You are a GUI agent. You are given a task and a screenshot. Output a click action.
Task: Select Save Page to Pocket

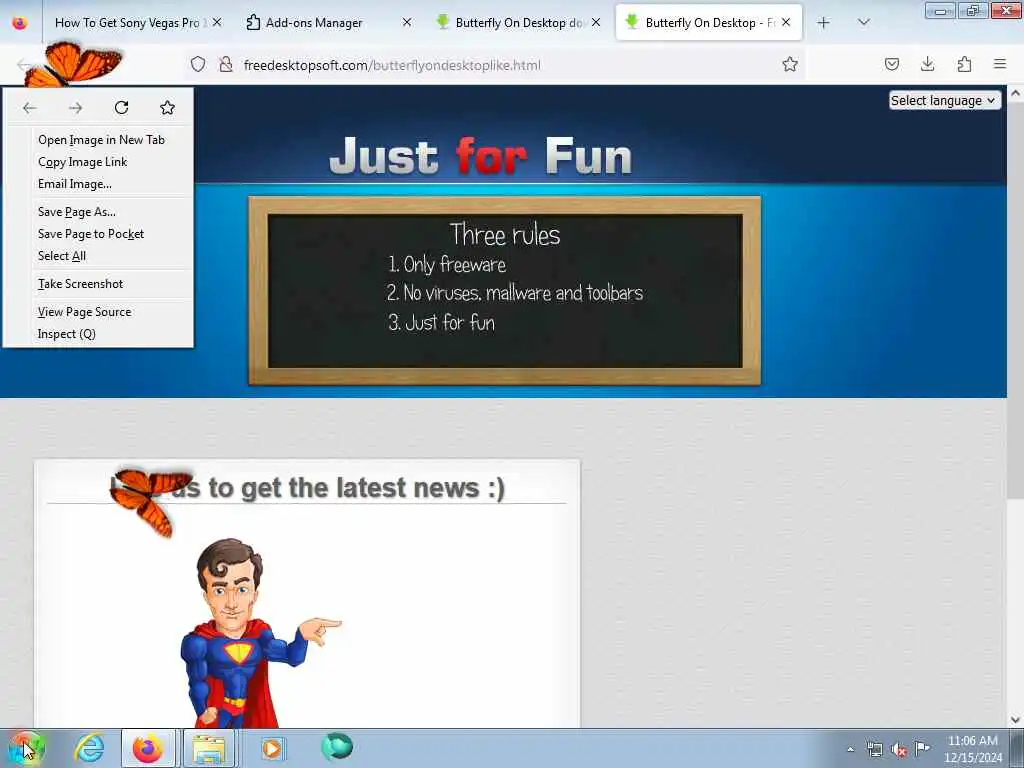point(91,234)
